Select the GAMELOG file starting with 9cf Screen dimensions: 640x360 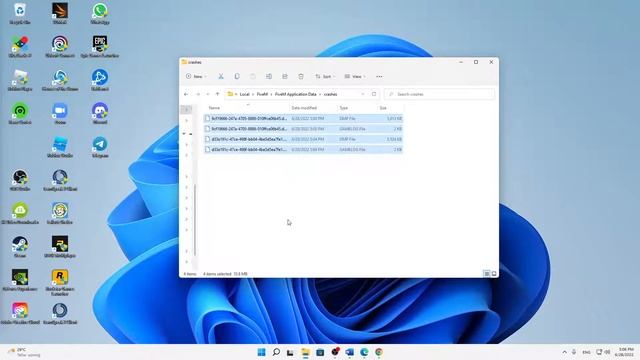coord(303,129)
